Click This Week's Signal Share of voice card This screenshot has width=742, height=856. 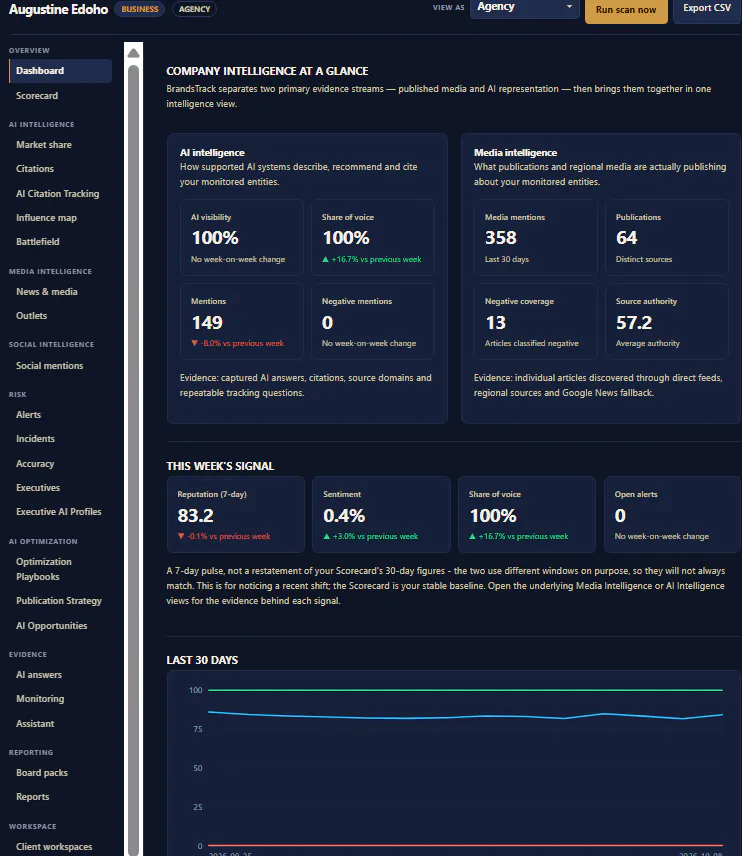click(527, 514)
